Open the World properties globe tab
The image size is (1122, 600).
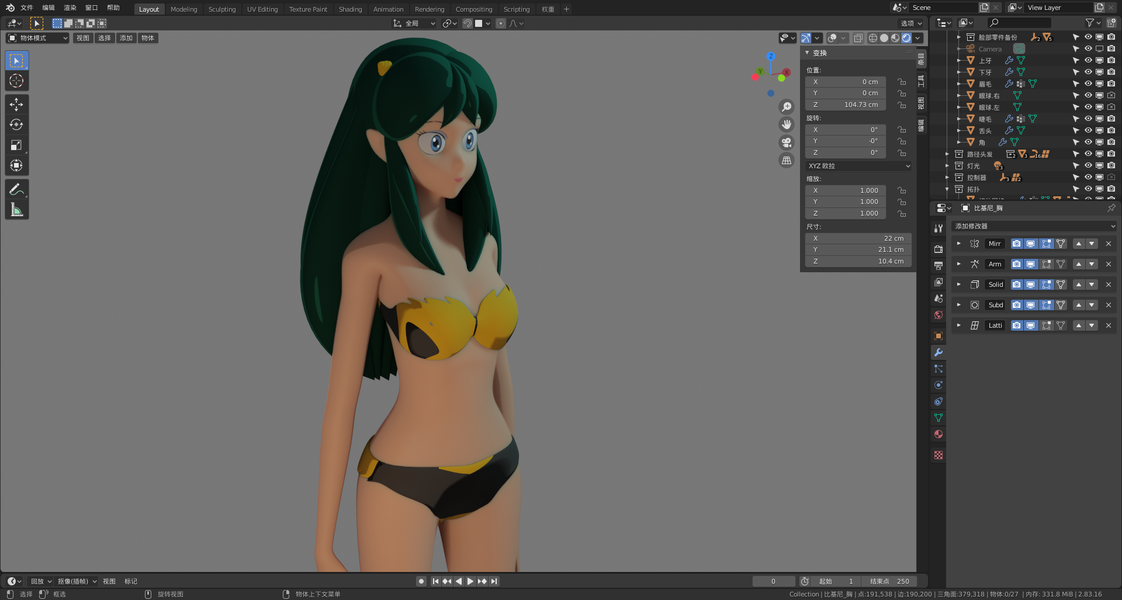(938, 315)
